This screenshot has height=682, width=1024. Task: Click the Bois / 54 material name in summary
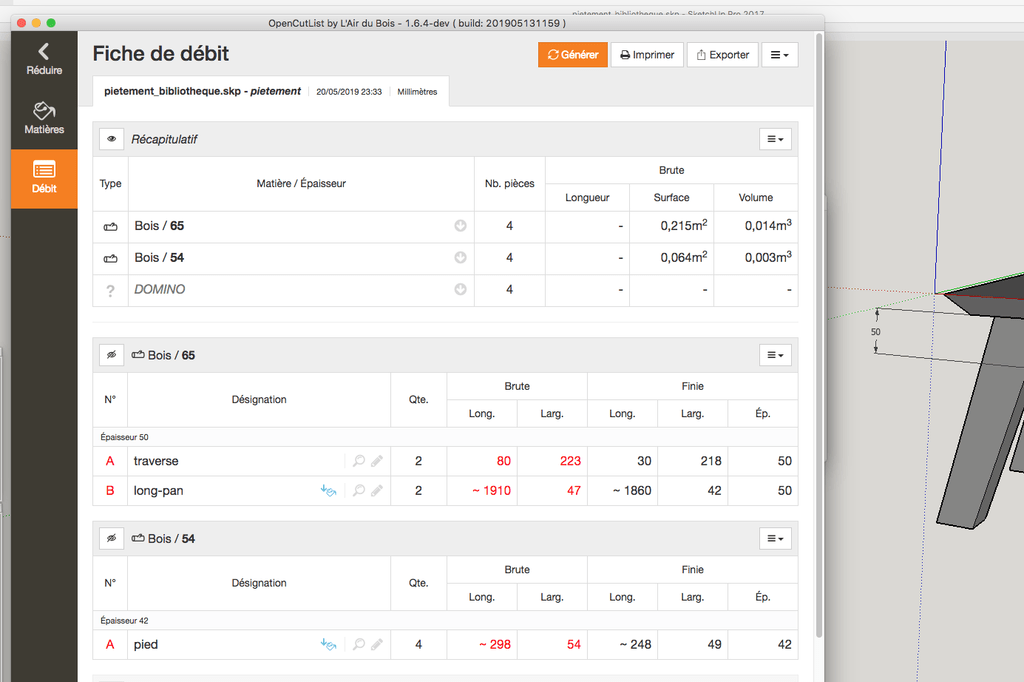[x=159, y=258]
